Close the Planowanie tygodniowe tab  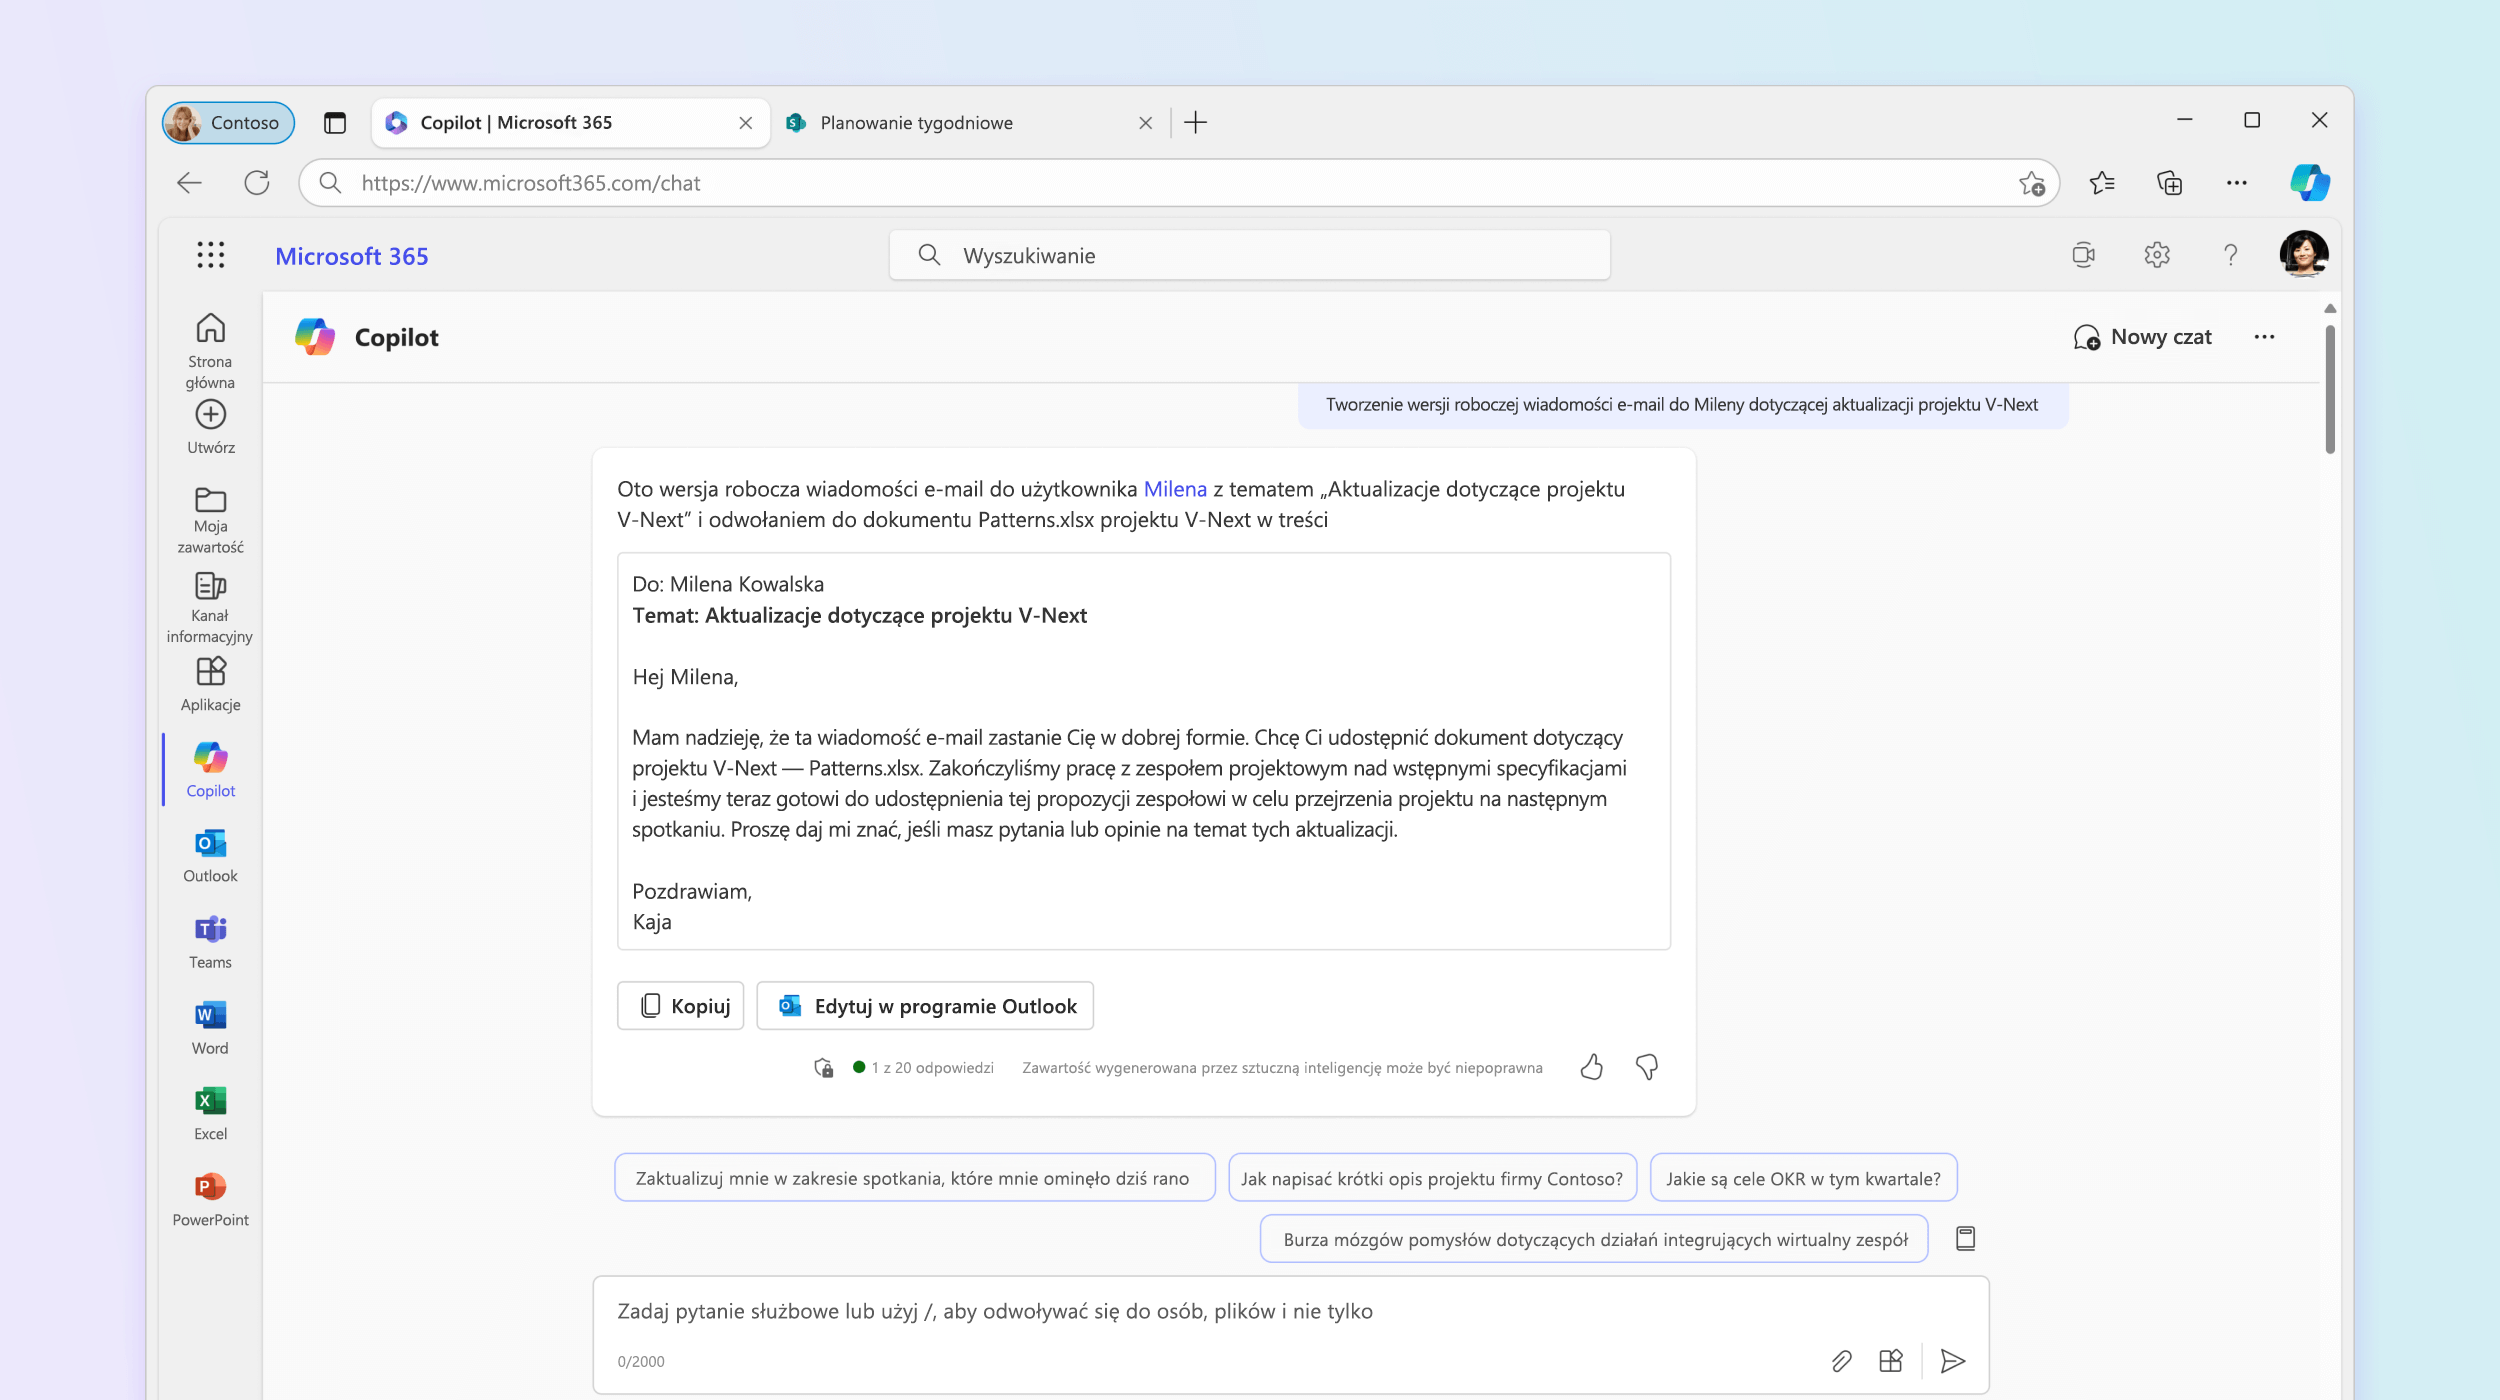[x=1145, y=123]
